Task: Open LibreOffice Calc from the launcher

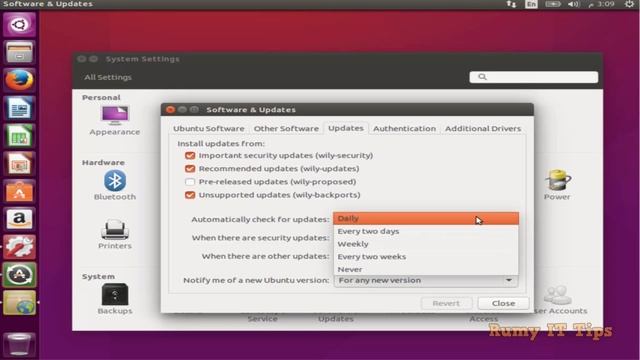Action: pos(19,136)
